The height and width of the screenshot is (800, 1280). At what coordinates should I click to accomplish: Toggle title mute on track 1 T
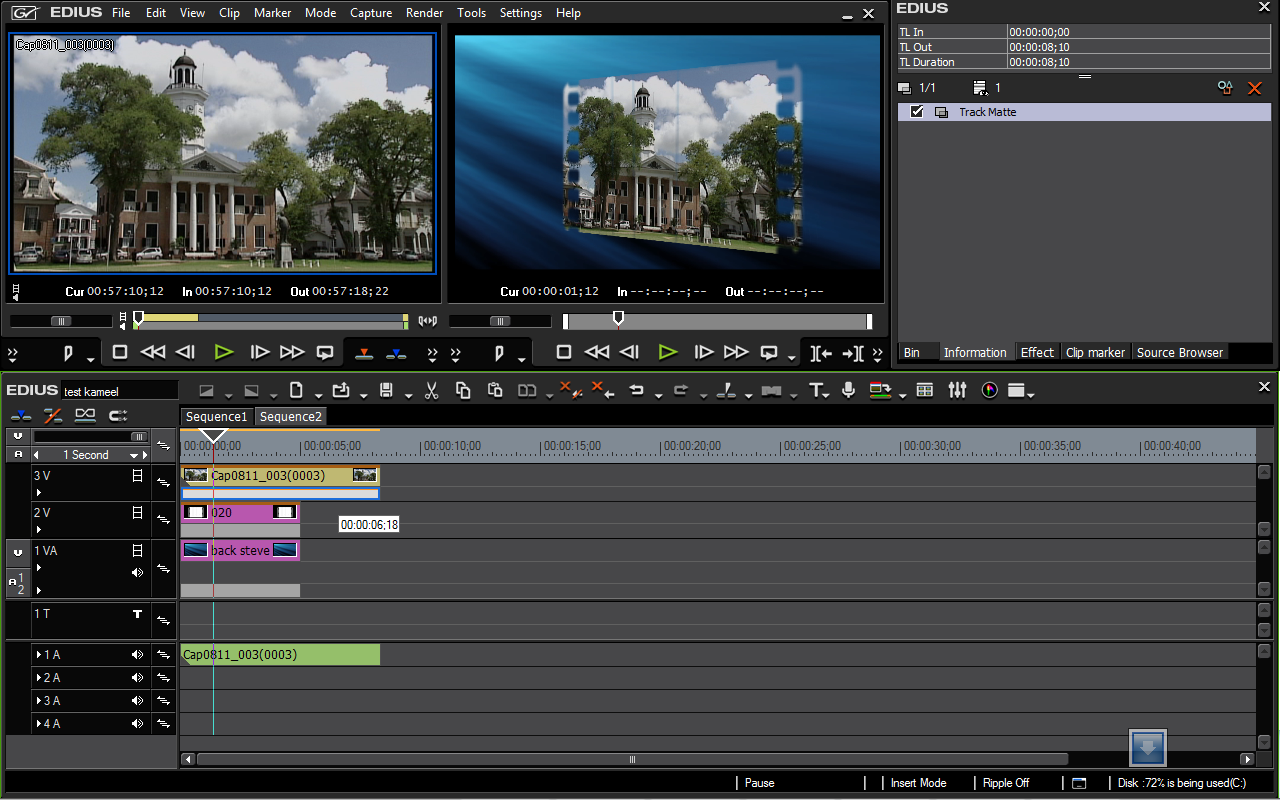[x=138, y=614]
